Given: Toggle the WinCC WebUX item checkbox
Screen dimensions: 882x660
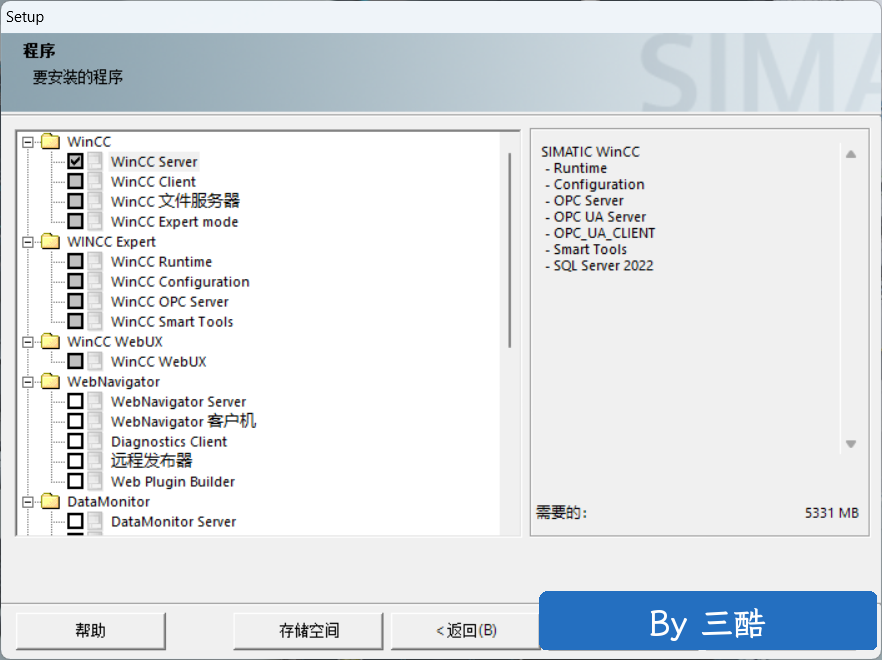Looking at the screenshot, I should tap(75, 361).
